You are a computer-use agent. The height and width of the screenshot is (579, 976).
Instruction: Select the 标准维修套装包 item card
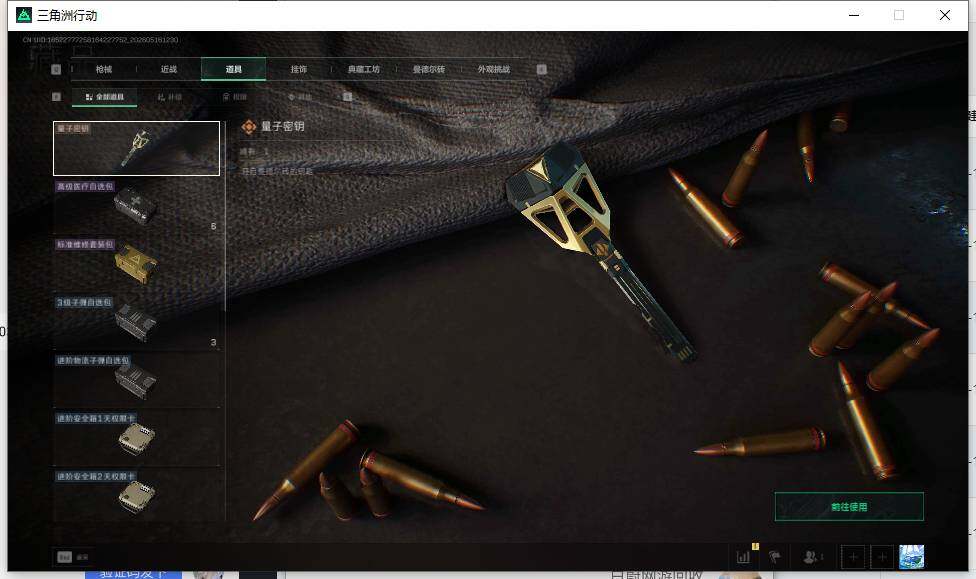coord(136,264)
